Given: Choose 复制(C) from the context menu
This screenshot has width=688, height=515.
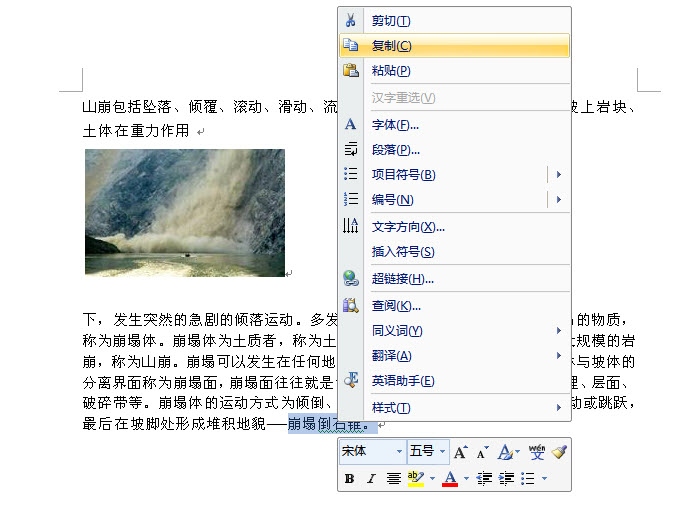Looking at the screenshot, I should pyautogui.click(x=455, y=46).
